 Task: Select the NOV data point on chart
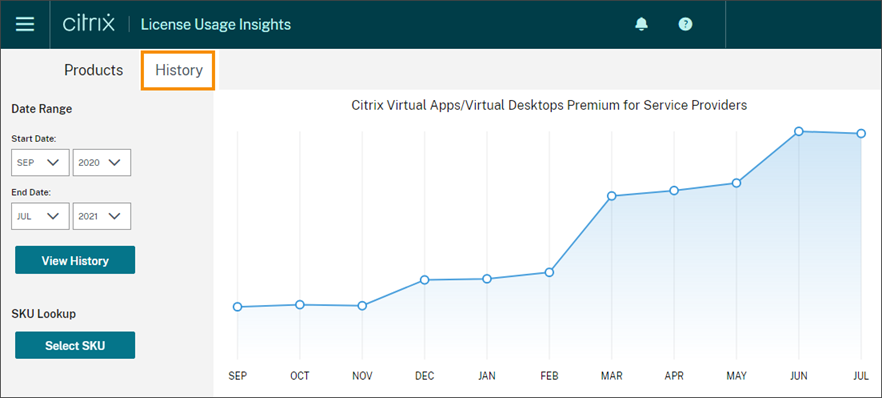[x=362, y=306]
